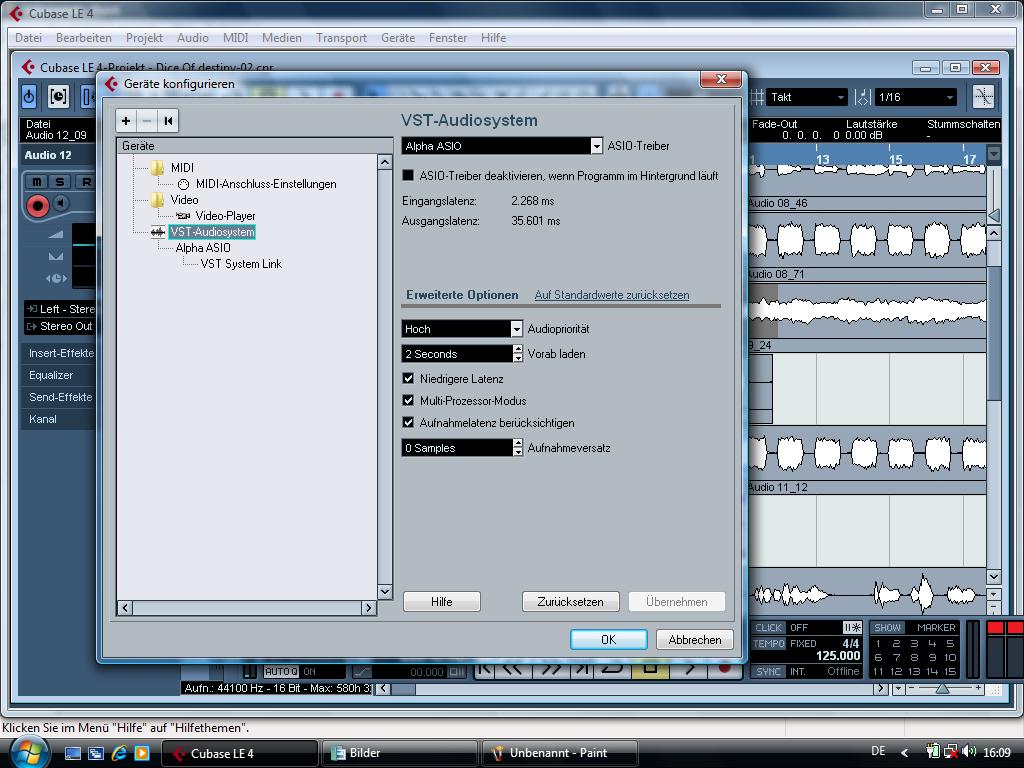The width and height of the screenshot is (1024, 768).
Task: Toggle the monitor speaker icon on Audio 12
Action: [61, 204]
